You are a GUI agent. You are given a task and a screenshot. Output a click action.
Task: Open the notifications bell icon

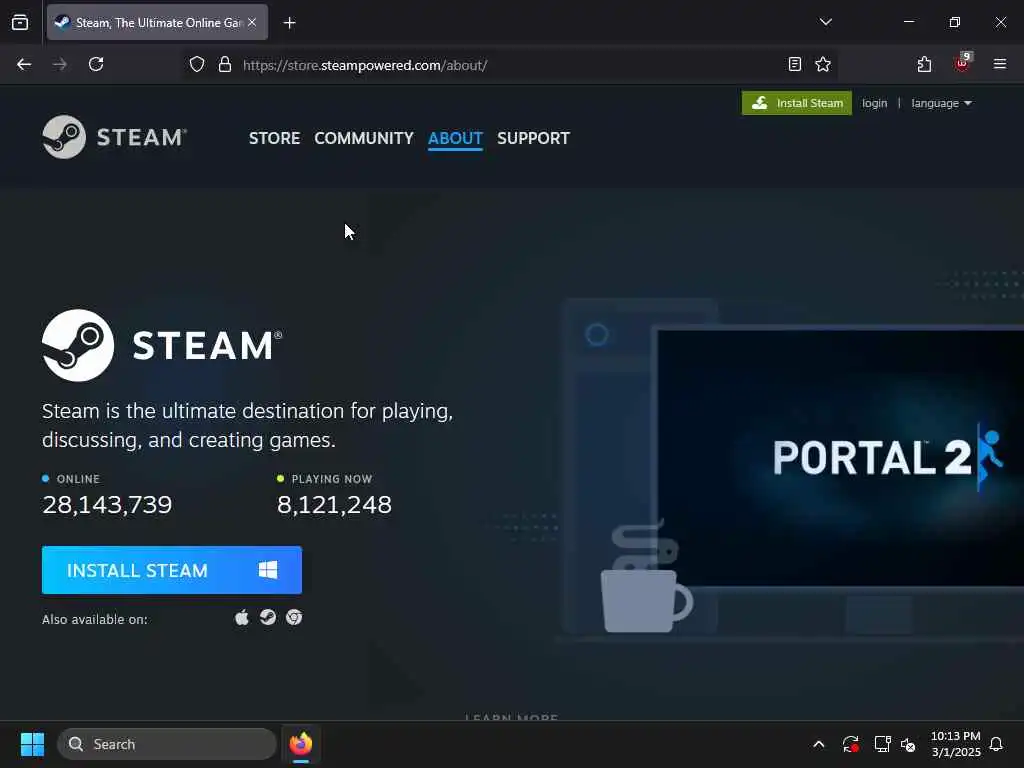(996, 744)
